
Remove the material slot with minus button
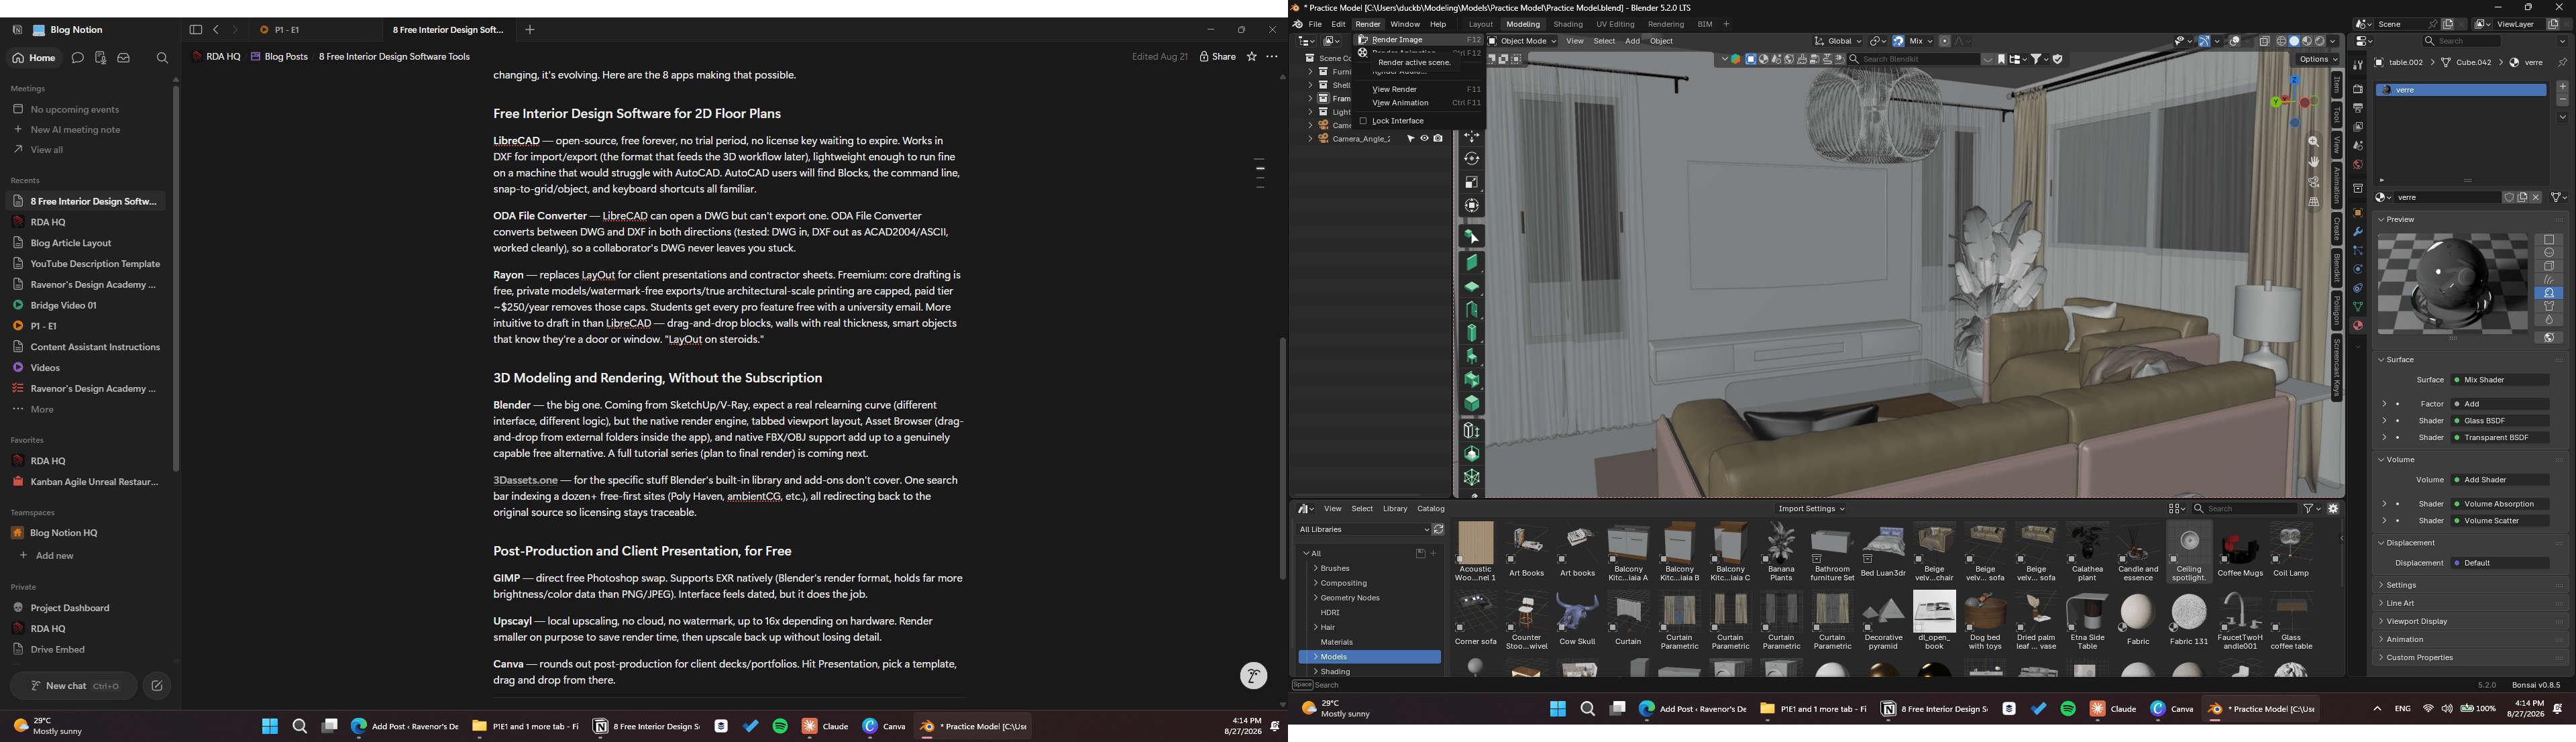2562,101
